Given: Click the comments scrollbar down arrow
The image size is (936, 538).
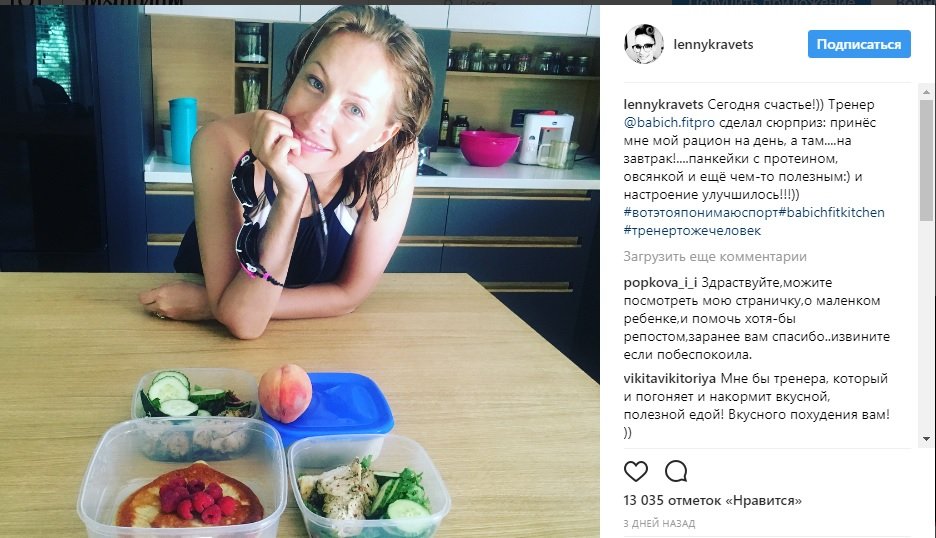Looking at the screenshot, I should [x=926, y=439].
